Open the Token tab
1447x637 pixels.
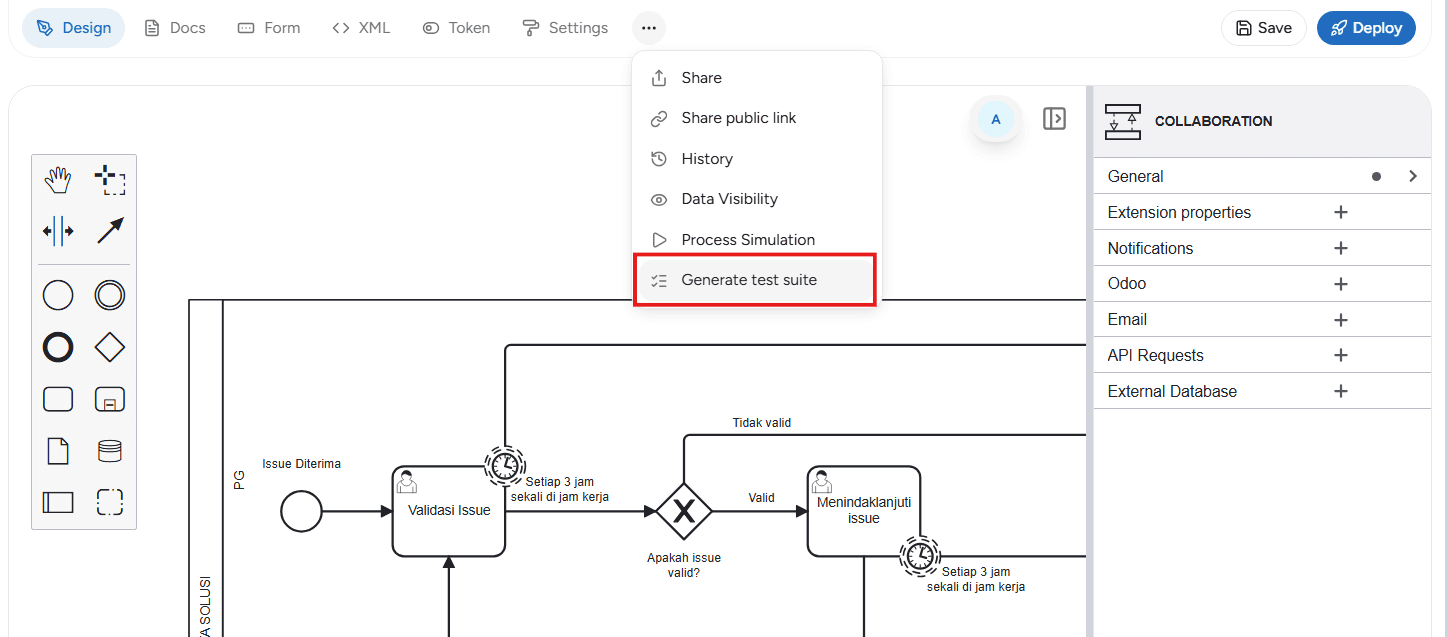(456, 28)
